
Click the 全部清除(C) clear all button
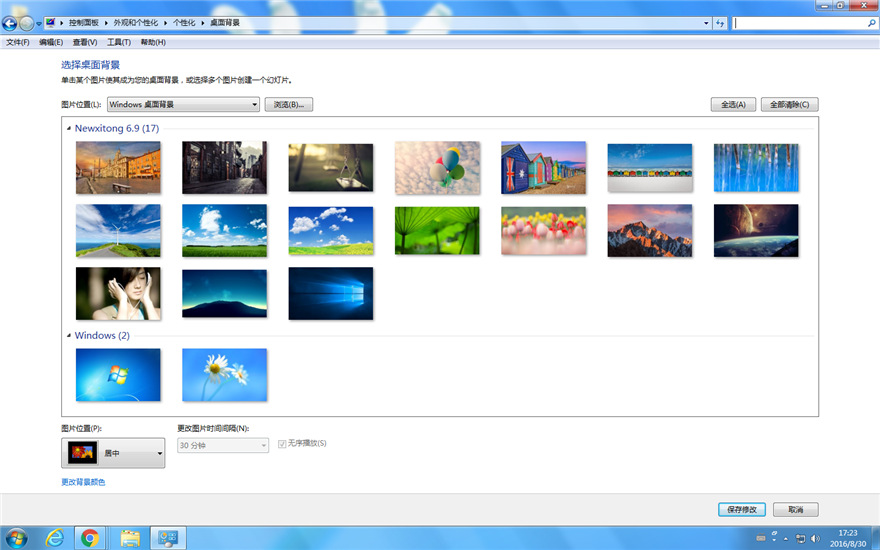[789, 104]
